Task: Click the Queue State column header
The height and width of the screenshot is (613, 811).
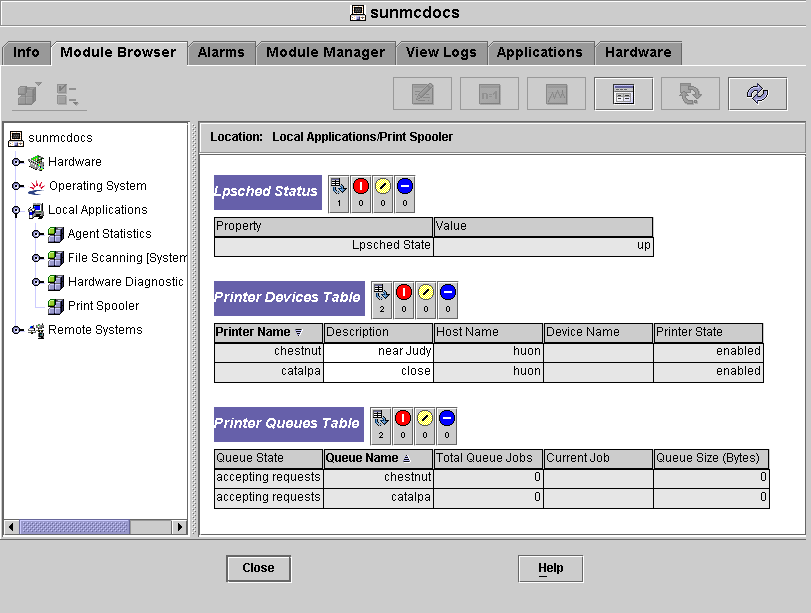Action: [269, 458]
